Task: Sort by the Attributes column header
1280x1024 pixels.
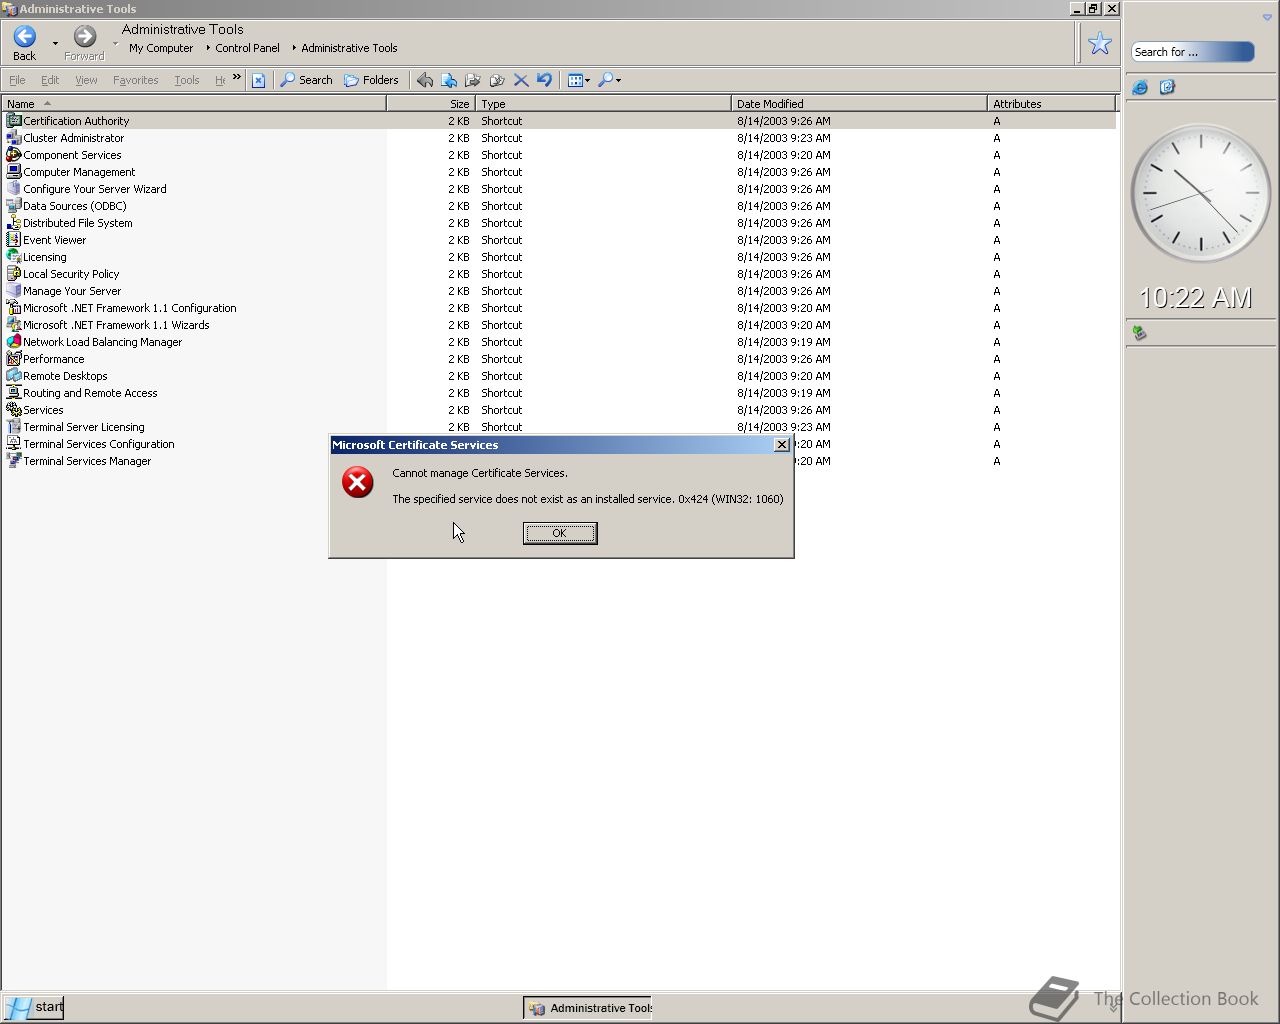Action: (1051, 103)
